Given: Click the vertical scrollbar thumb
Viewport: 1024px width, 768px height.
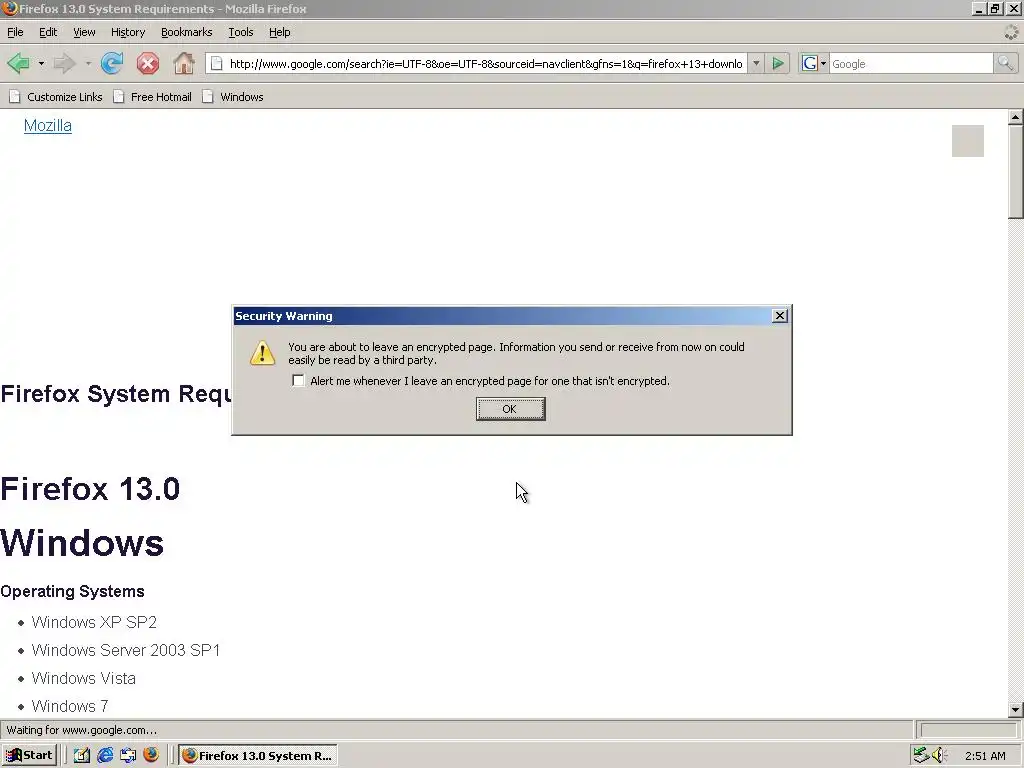Looking at the screenshot, I should [x=1015, y=172].
